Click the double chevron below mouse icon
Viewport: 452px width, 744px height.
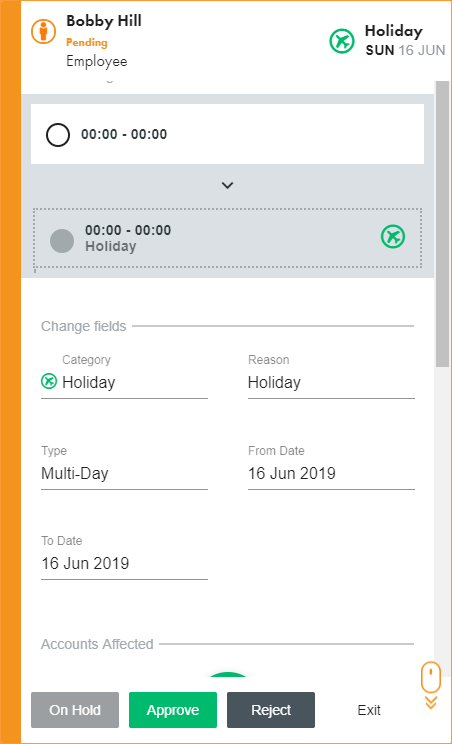pyautogui.click(x=431, y=703)
